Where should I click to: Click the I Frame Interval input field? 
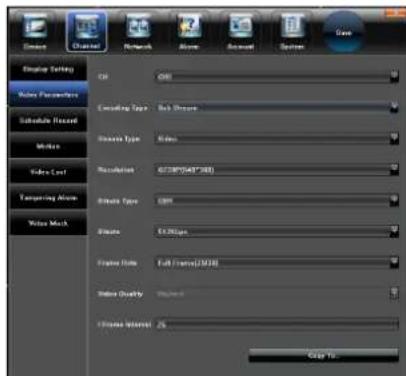click(x=277, y=324)
